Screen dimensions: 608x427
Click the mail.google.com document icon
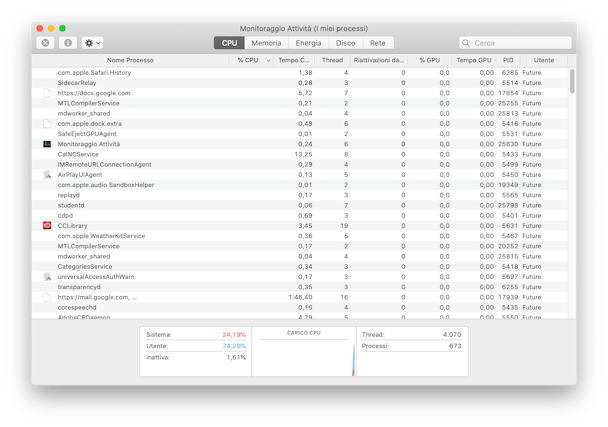click(47, 297)
